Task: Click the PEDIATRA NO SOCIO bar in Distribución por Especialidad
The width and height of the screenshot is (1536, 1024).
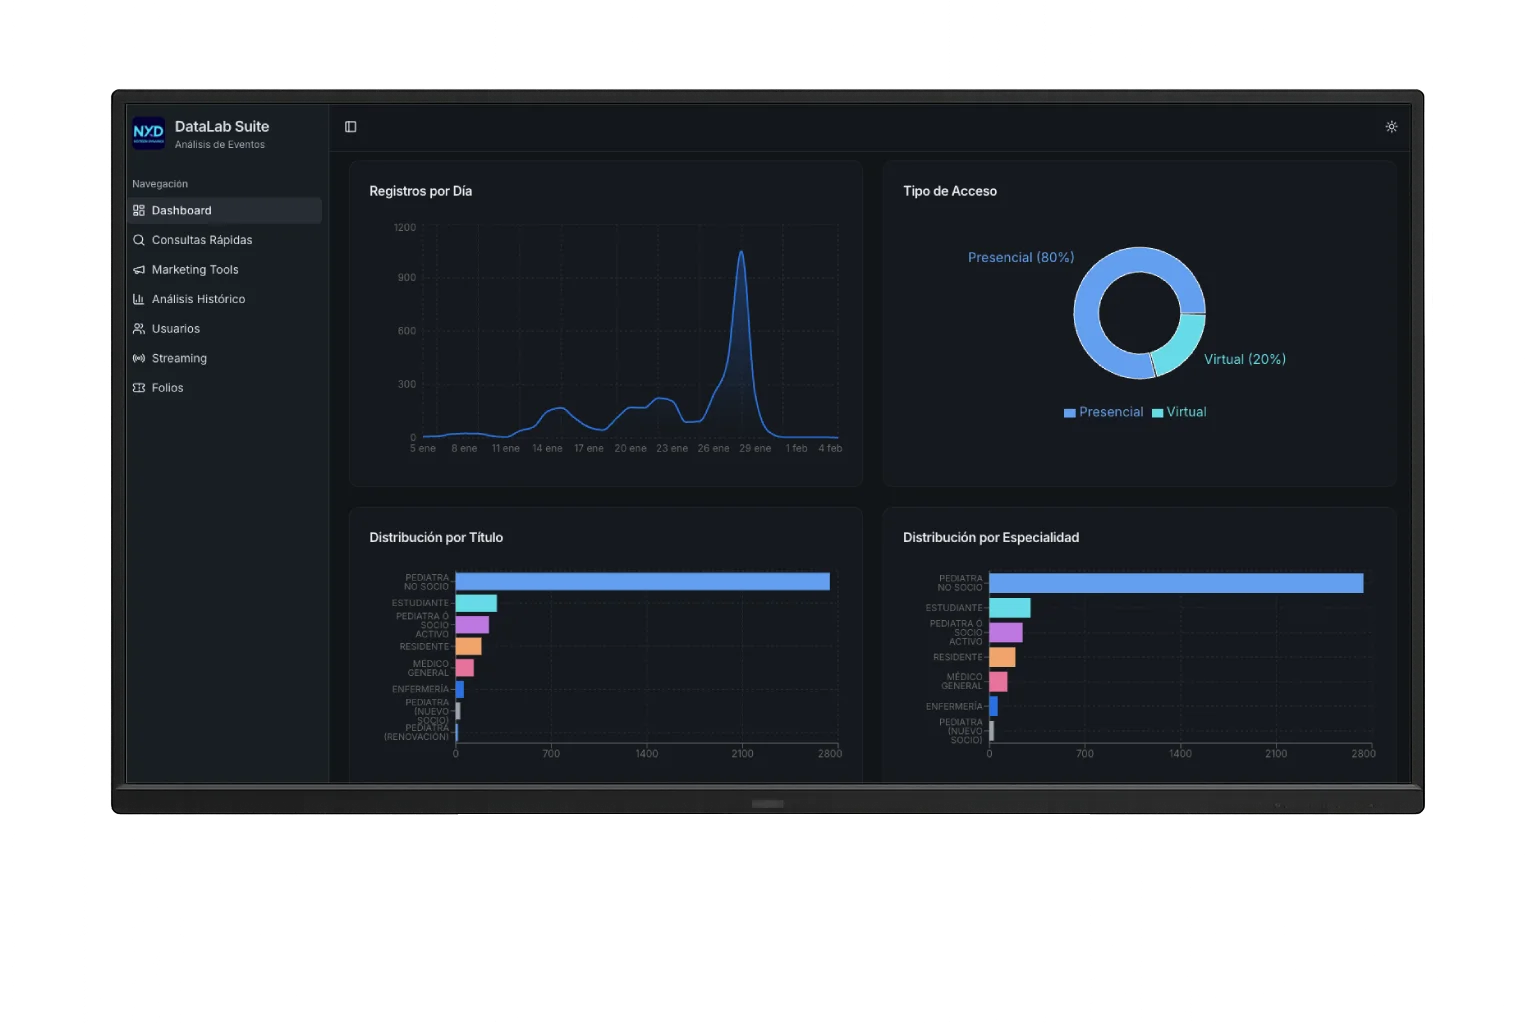Action: click(x=1176, y=583)
